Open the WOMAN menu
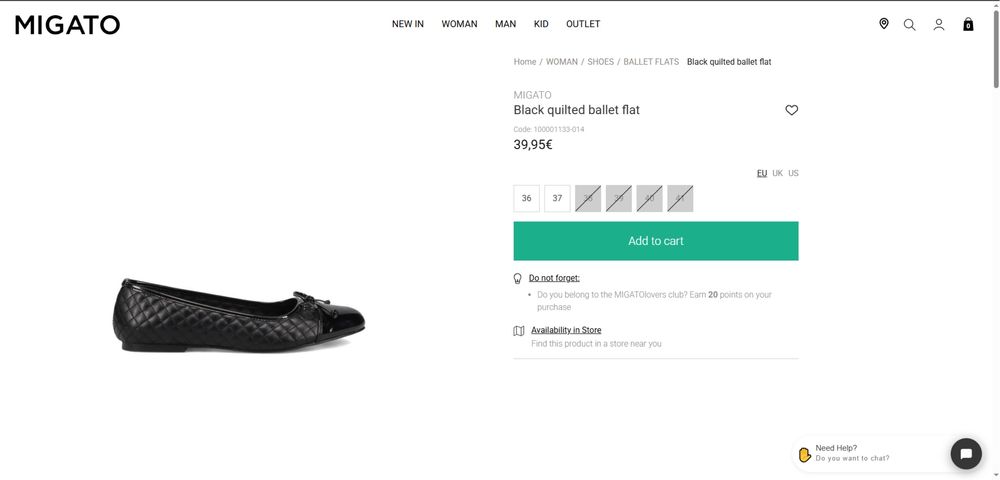 tap(459, 24)
